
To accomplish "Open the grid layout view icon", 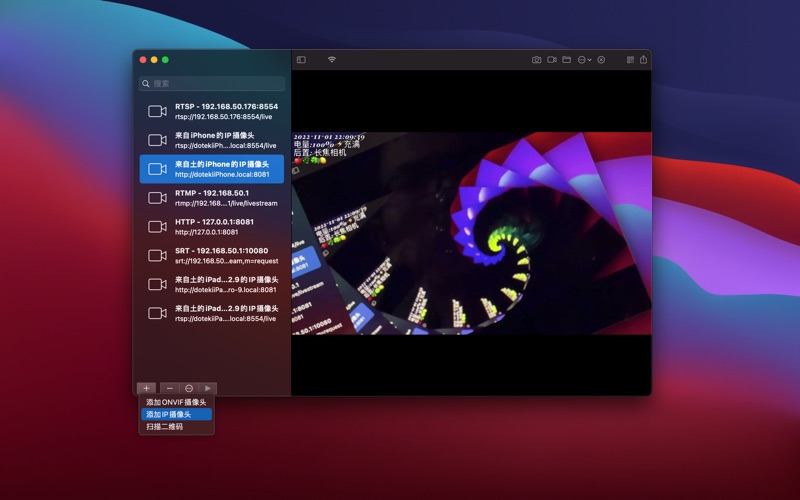I will [x=630, y=60].
